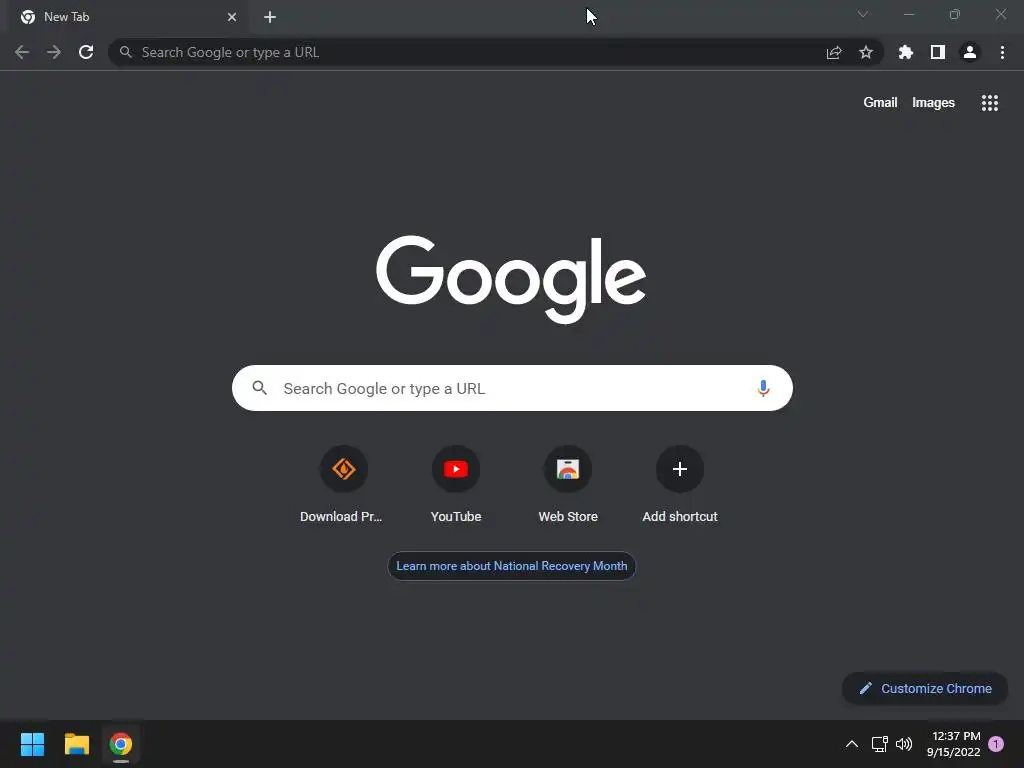
Task: Open the YouTube shortcut
Action: click(456, 485)
